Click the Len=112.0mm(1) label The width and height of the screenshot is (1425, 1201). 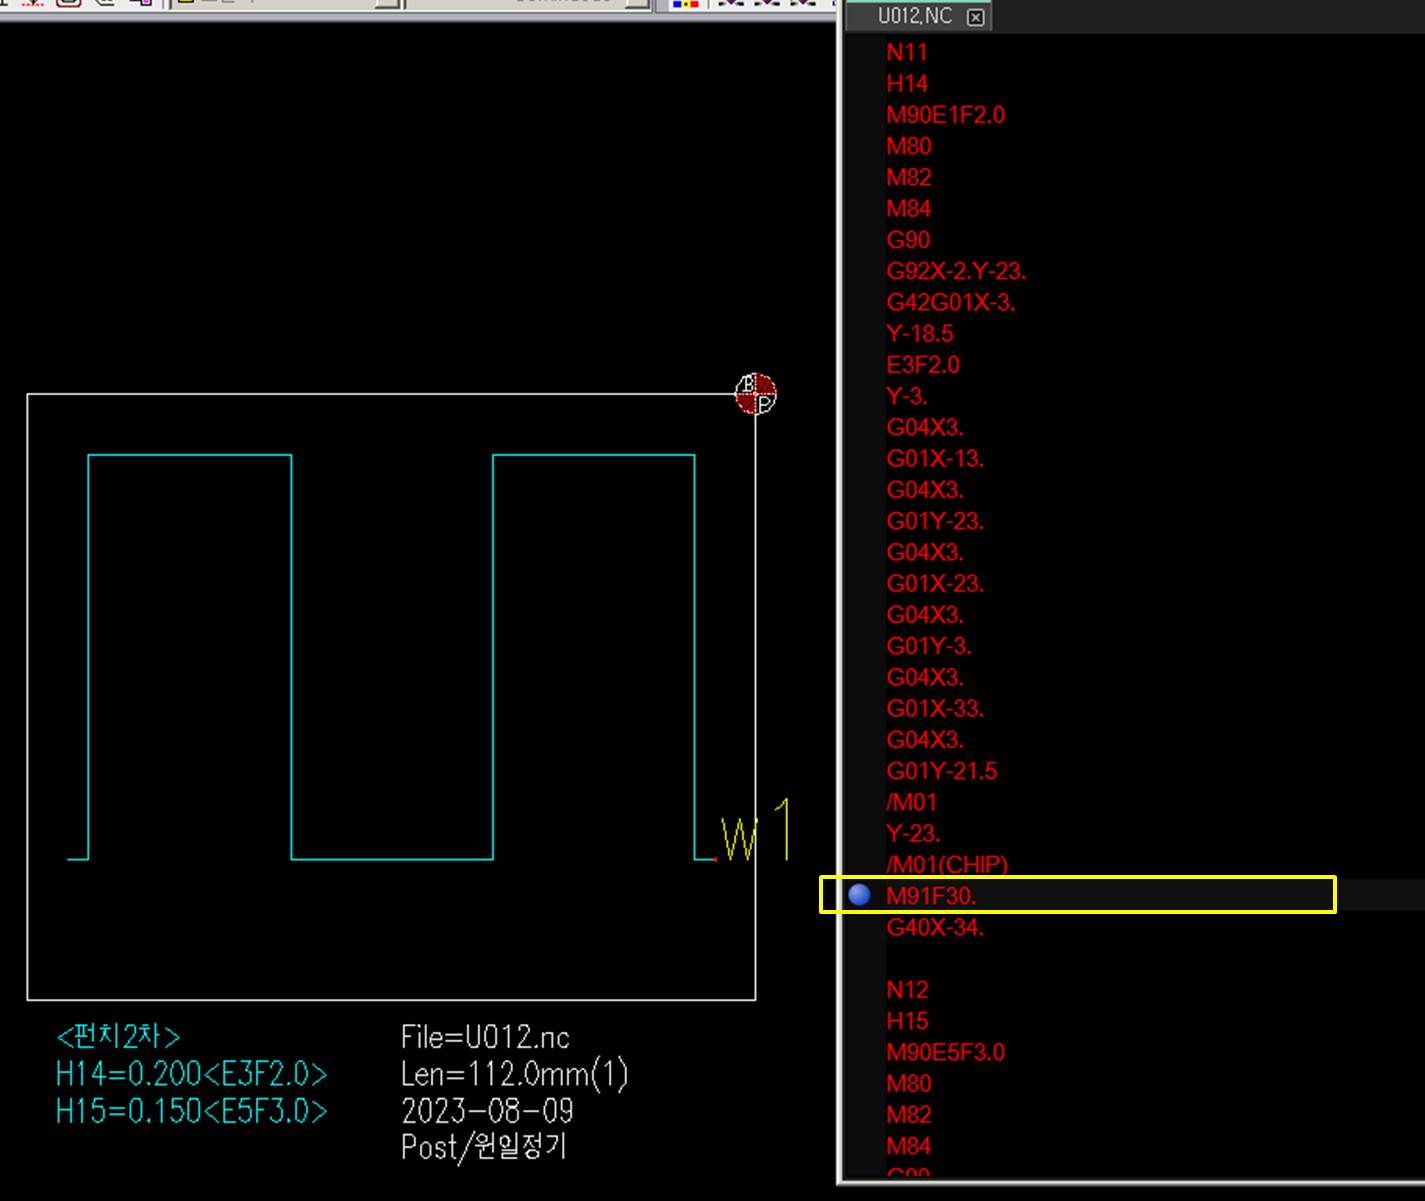pyautogui.click(x=514, y=1074)
